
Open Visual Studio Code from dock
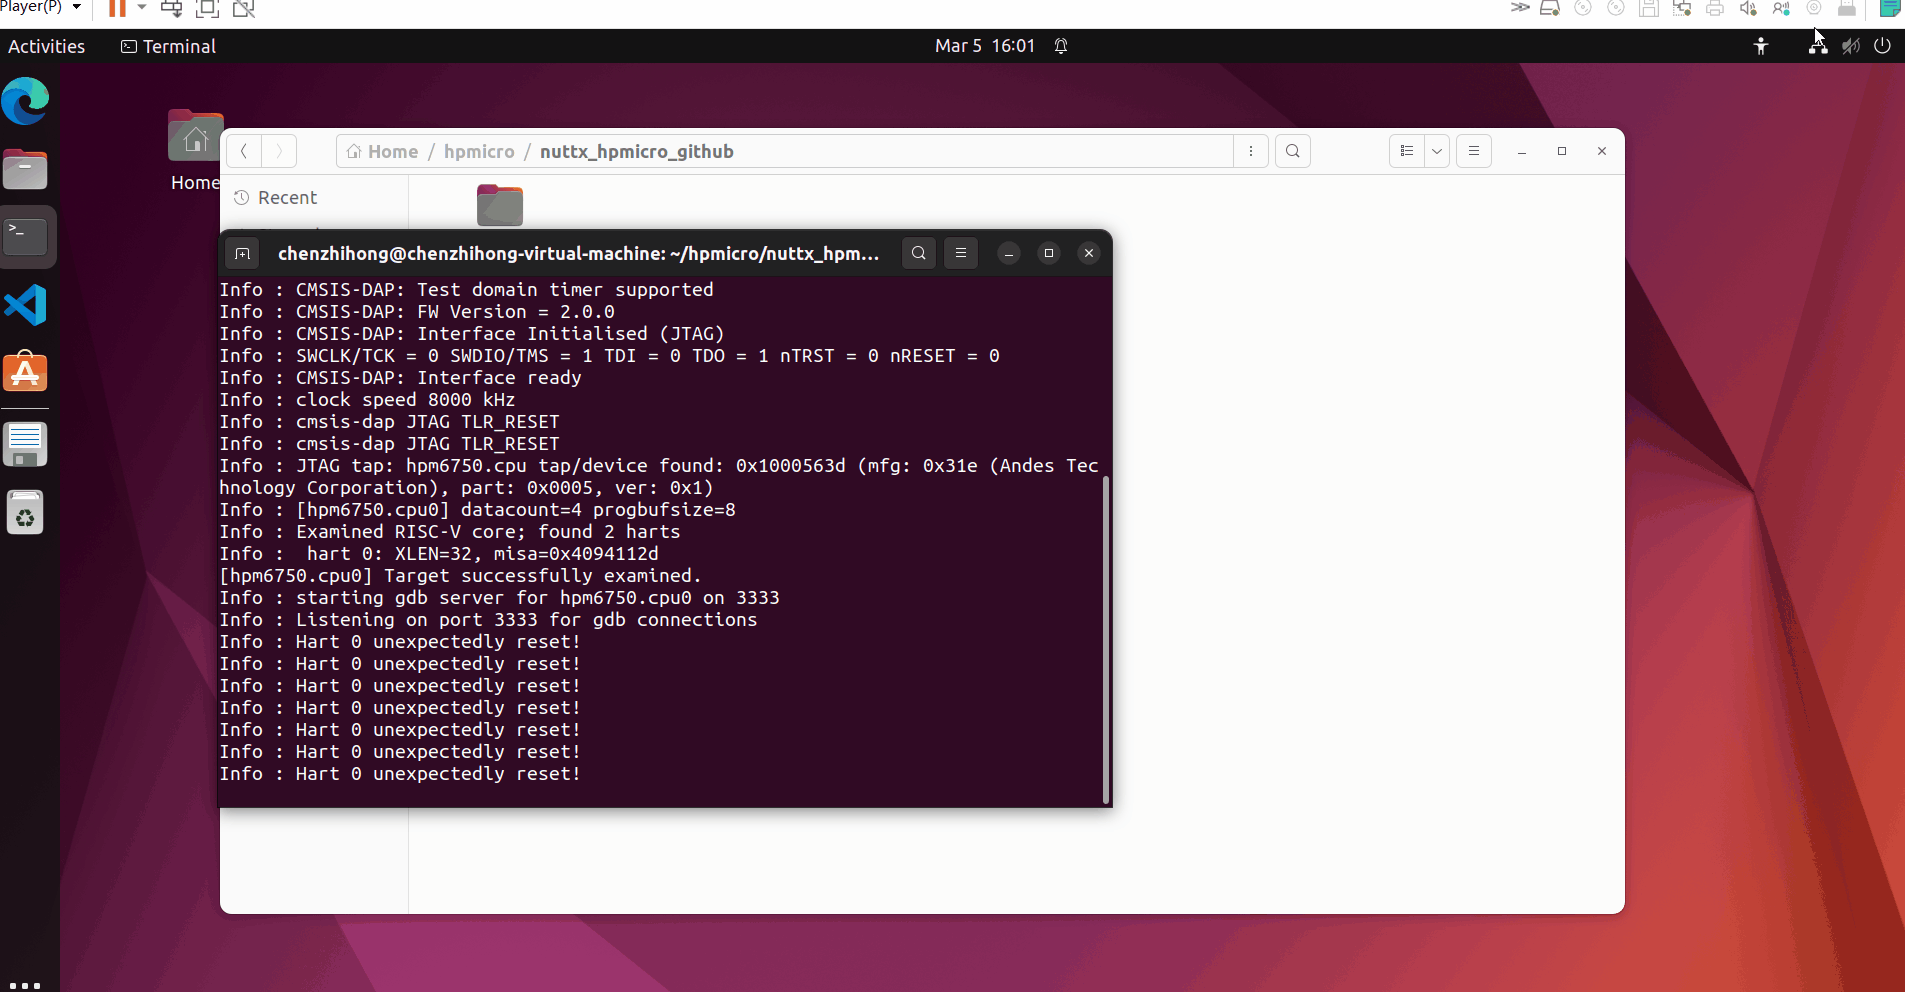(x=26, y=306)
